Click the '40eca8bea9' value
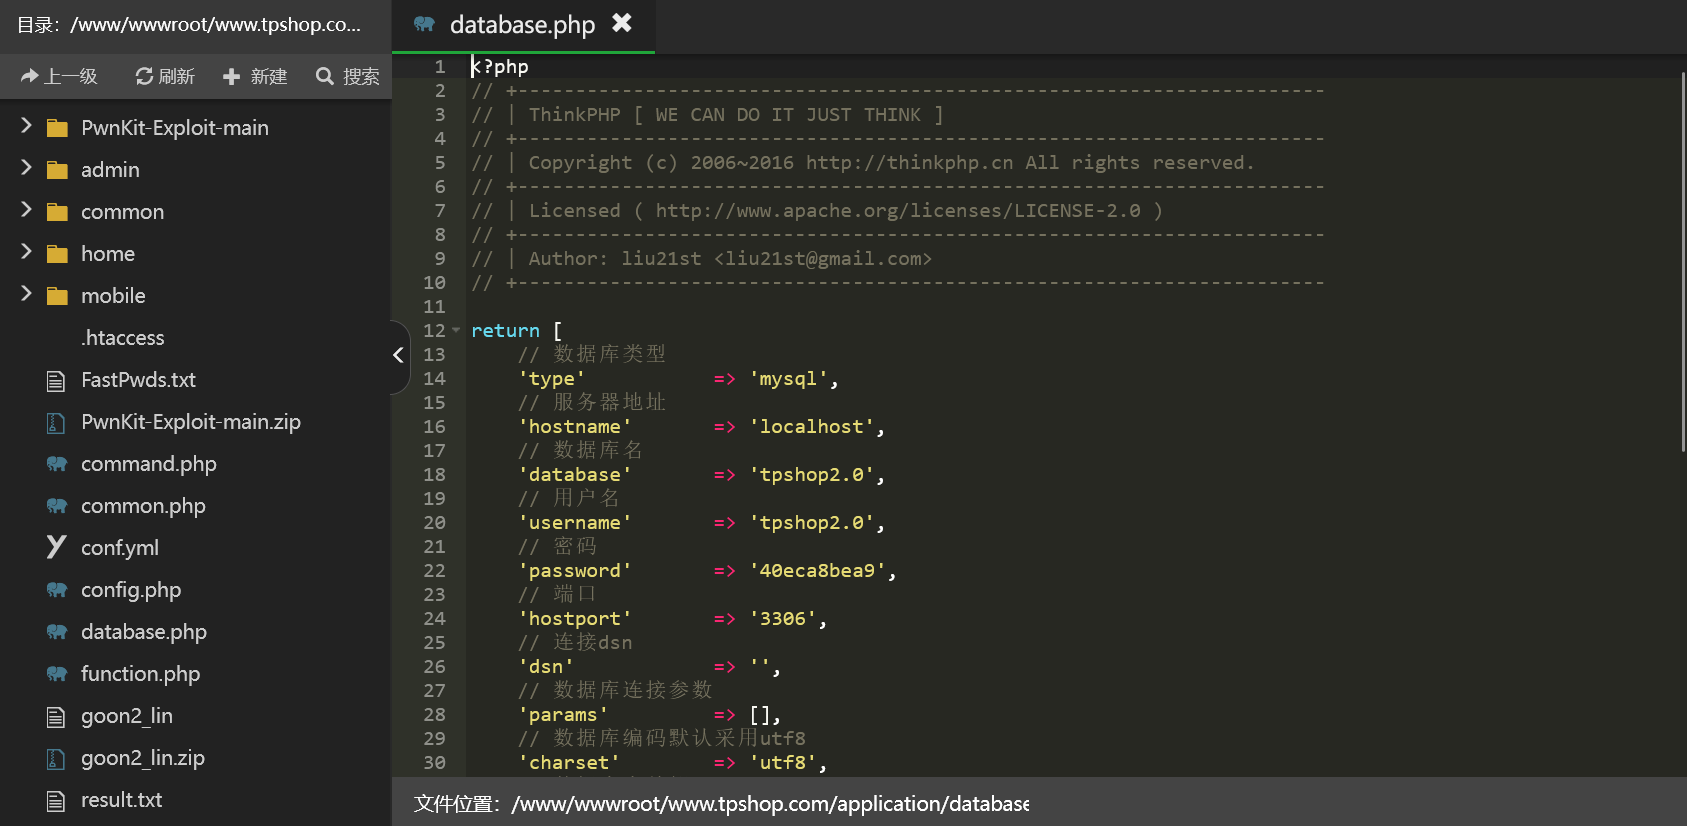 [x=817, y=570]
